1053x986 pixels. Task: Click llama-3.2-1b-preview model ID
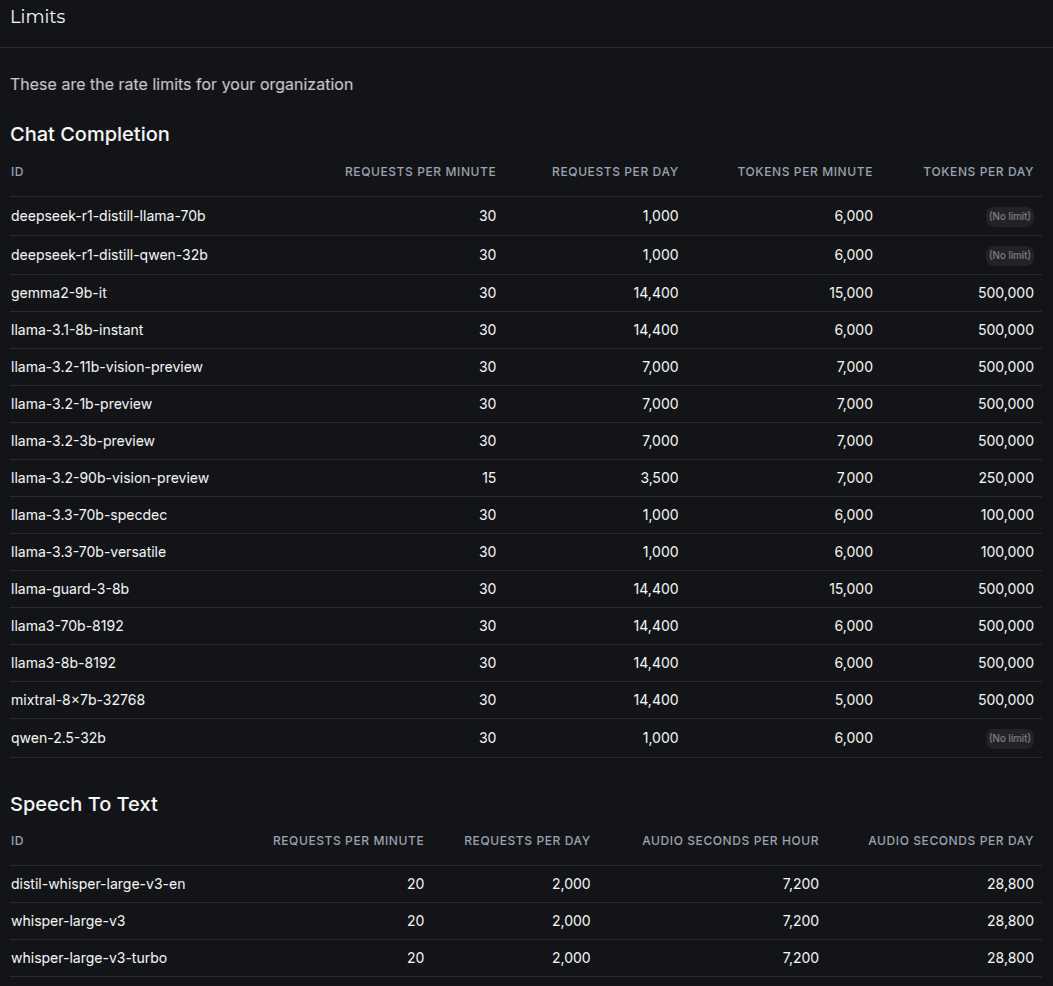[x=81, y=404]
